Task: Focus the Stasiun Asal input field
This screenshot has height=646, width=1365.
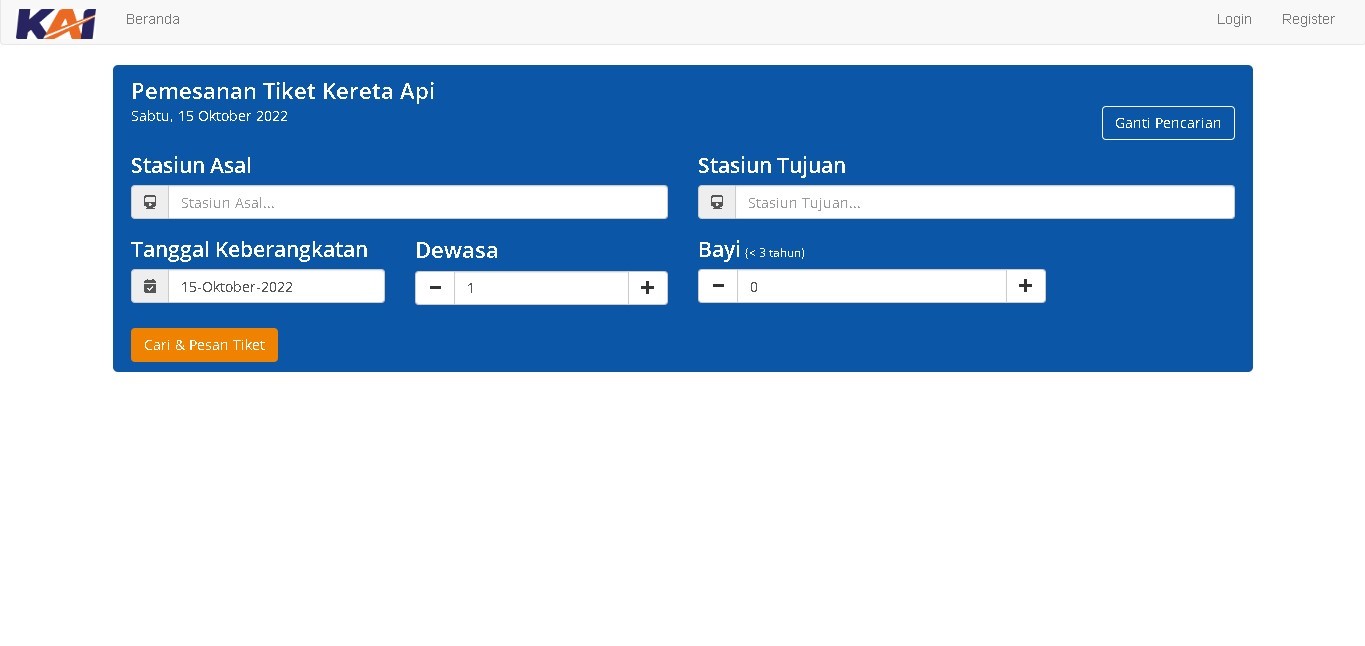Action: (x=417, y=202)
